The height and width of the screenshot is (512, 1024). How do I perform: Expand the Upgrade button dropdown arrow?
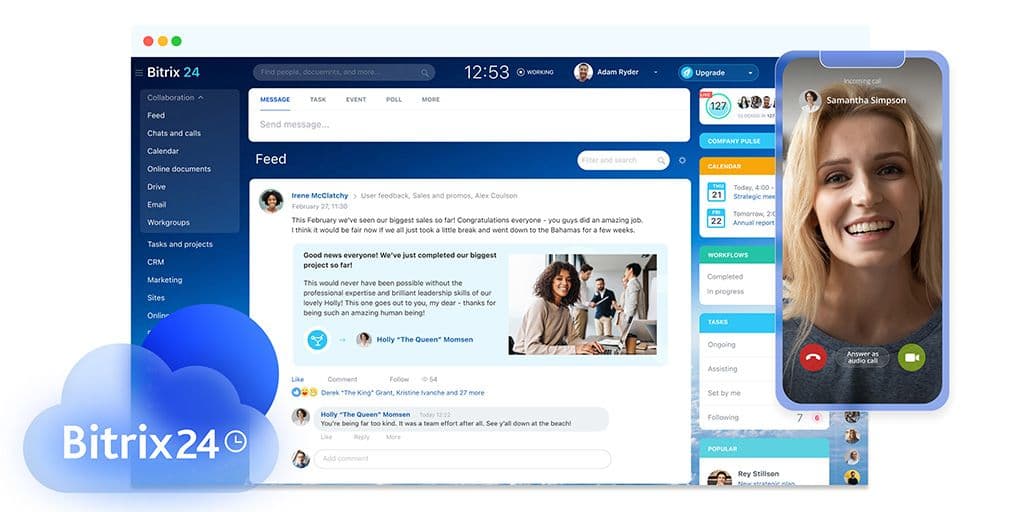click(749, 73)
